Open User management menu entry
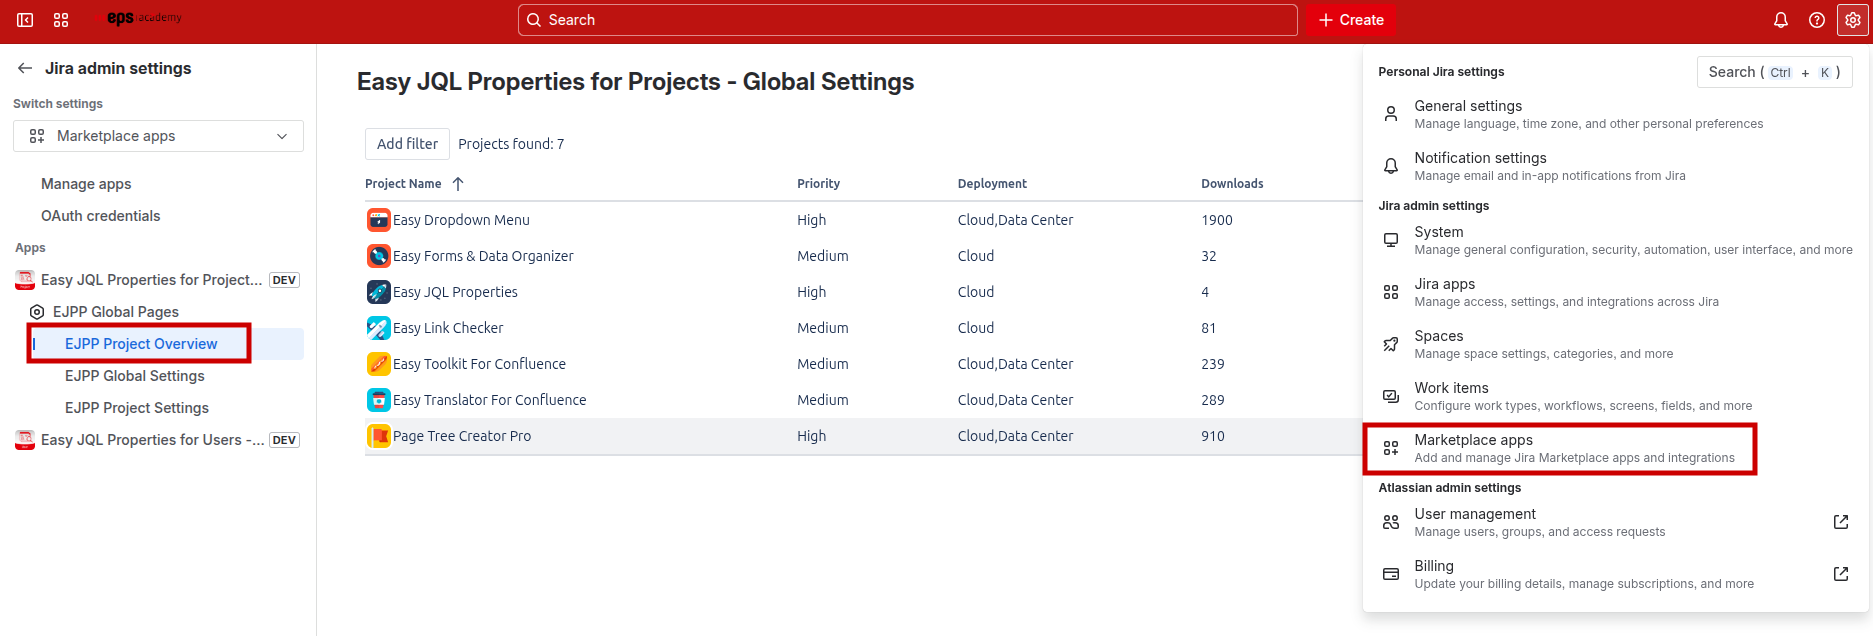This screenshot has width=1873, height=636. point(1616,522)
